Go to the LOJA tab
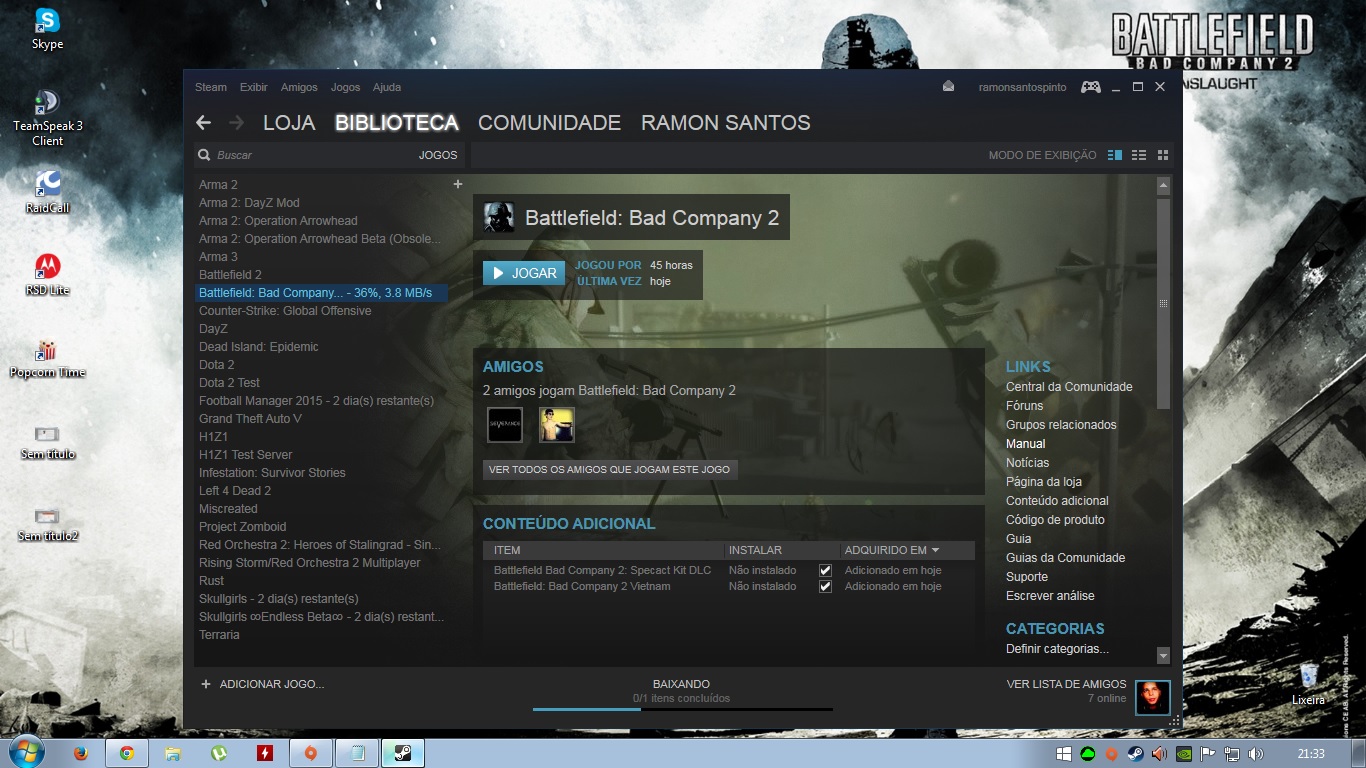Screen dimensions: 1366x768 pos(289,123)
